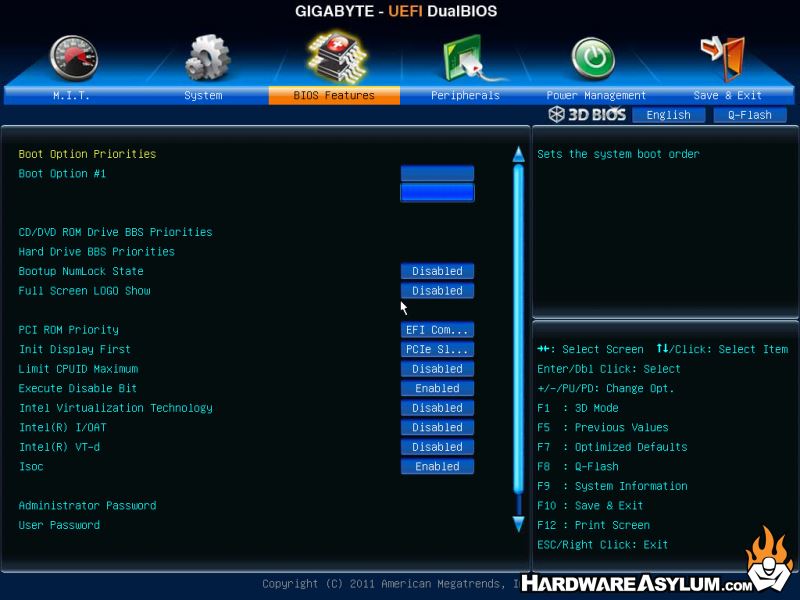Switch to the System tab
Image resolution: width=800 pixels, height=600 pixels.
pyautogui.click(x=203, y=95)
